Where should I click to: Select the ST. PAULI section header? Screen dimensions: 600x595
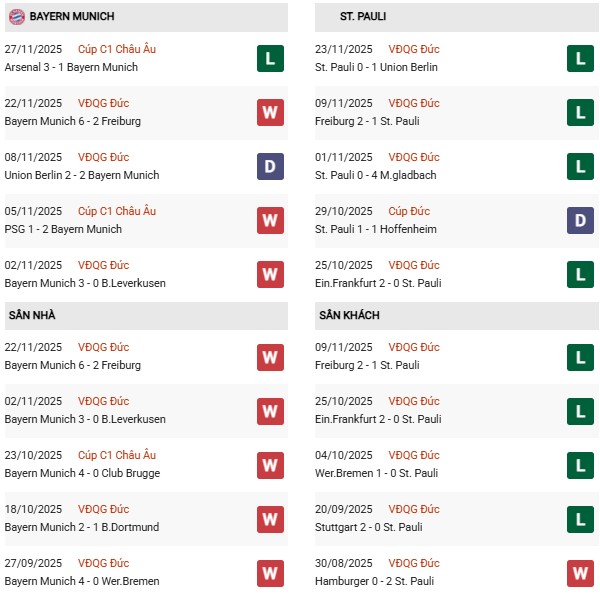[x=363, y=17]
